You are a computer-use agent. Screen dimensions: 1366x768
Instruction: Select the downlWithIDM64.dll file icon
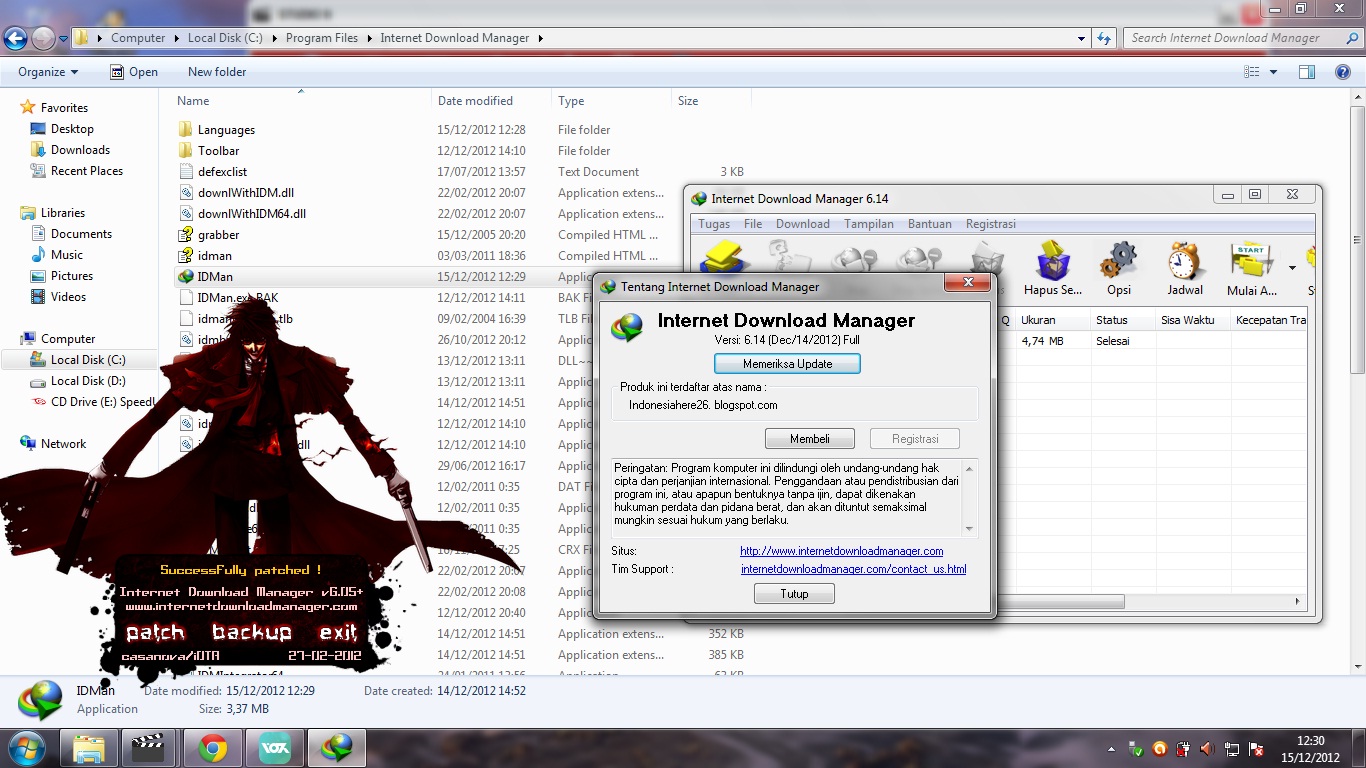(x=185, y=214)
